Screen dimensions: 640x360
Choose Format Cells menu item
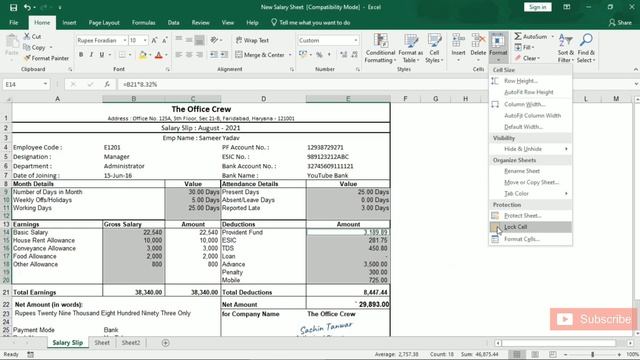[x=530, y=239]
